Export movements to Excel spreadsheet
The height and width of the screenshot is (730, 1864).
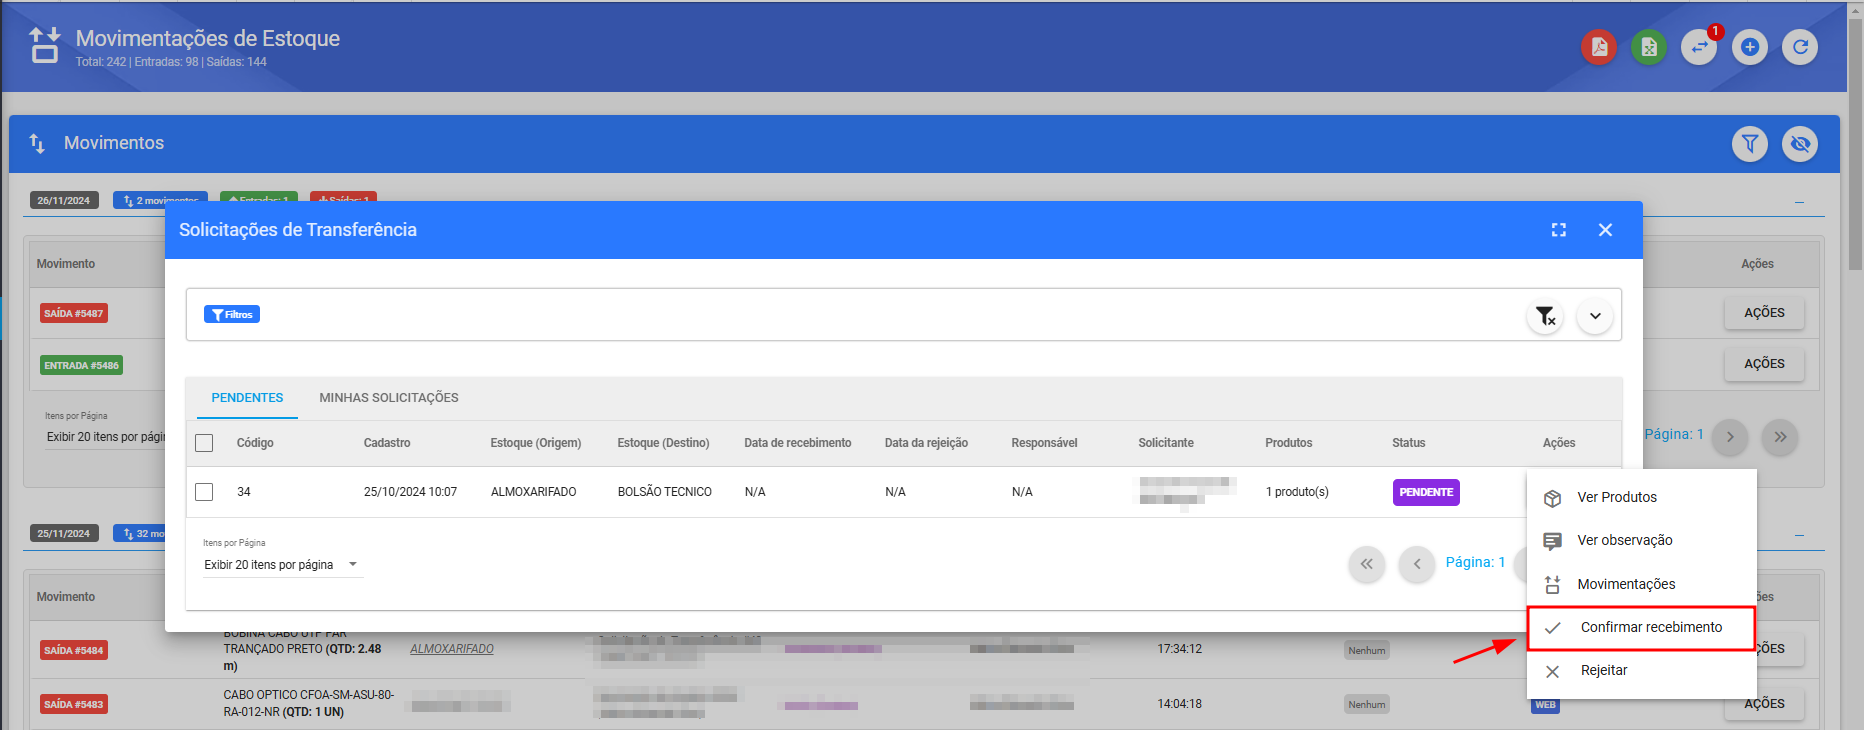click(x=1648, y=47)
